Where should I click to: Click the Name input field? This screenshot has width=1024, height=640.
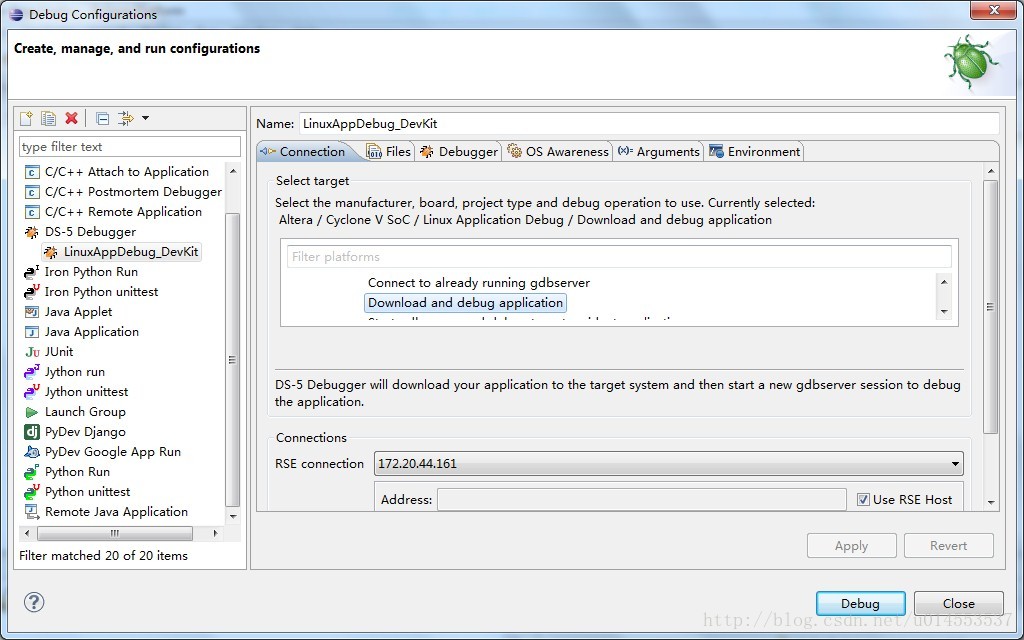tap(649, 123)
